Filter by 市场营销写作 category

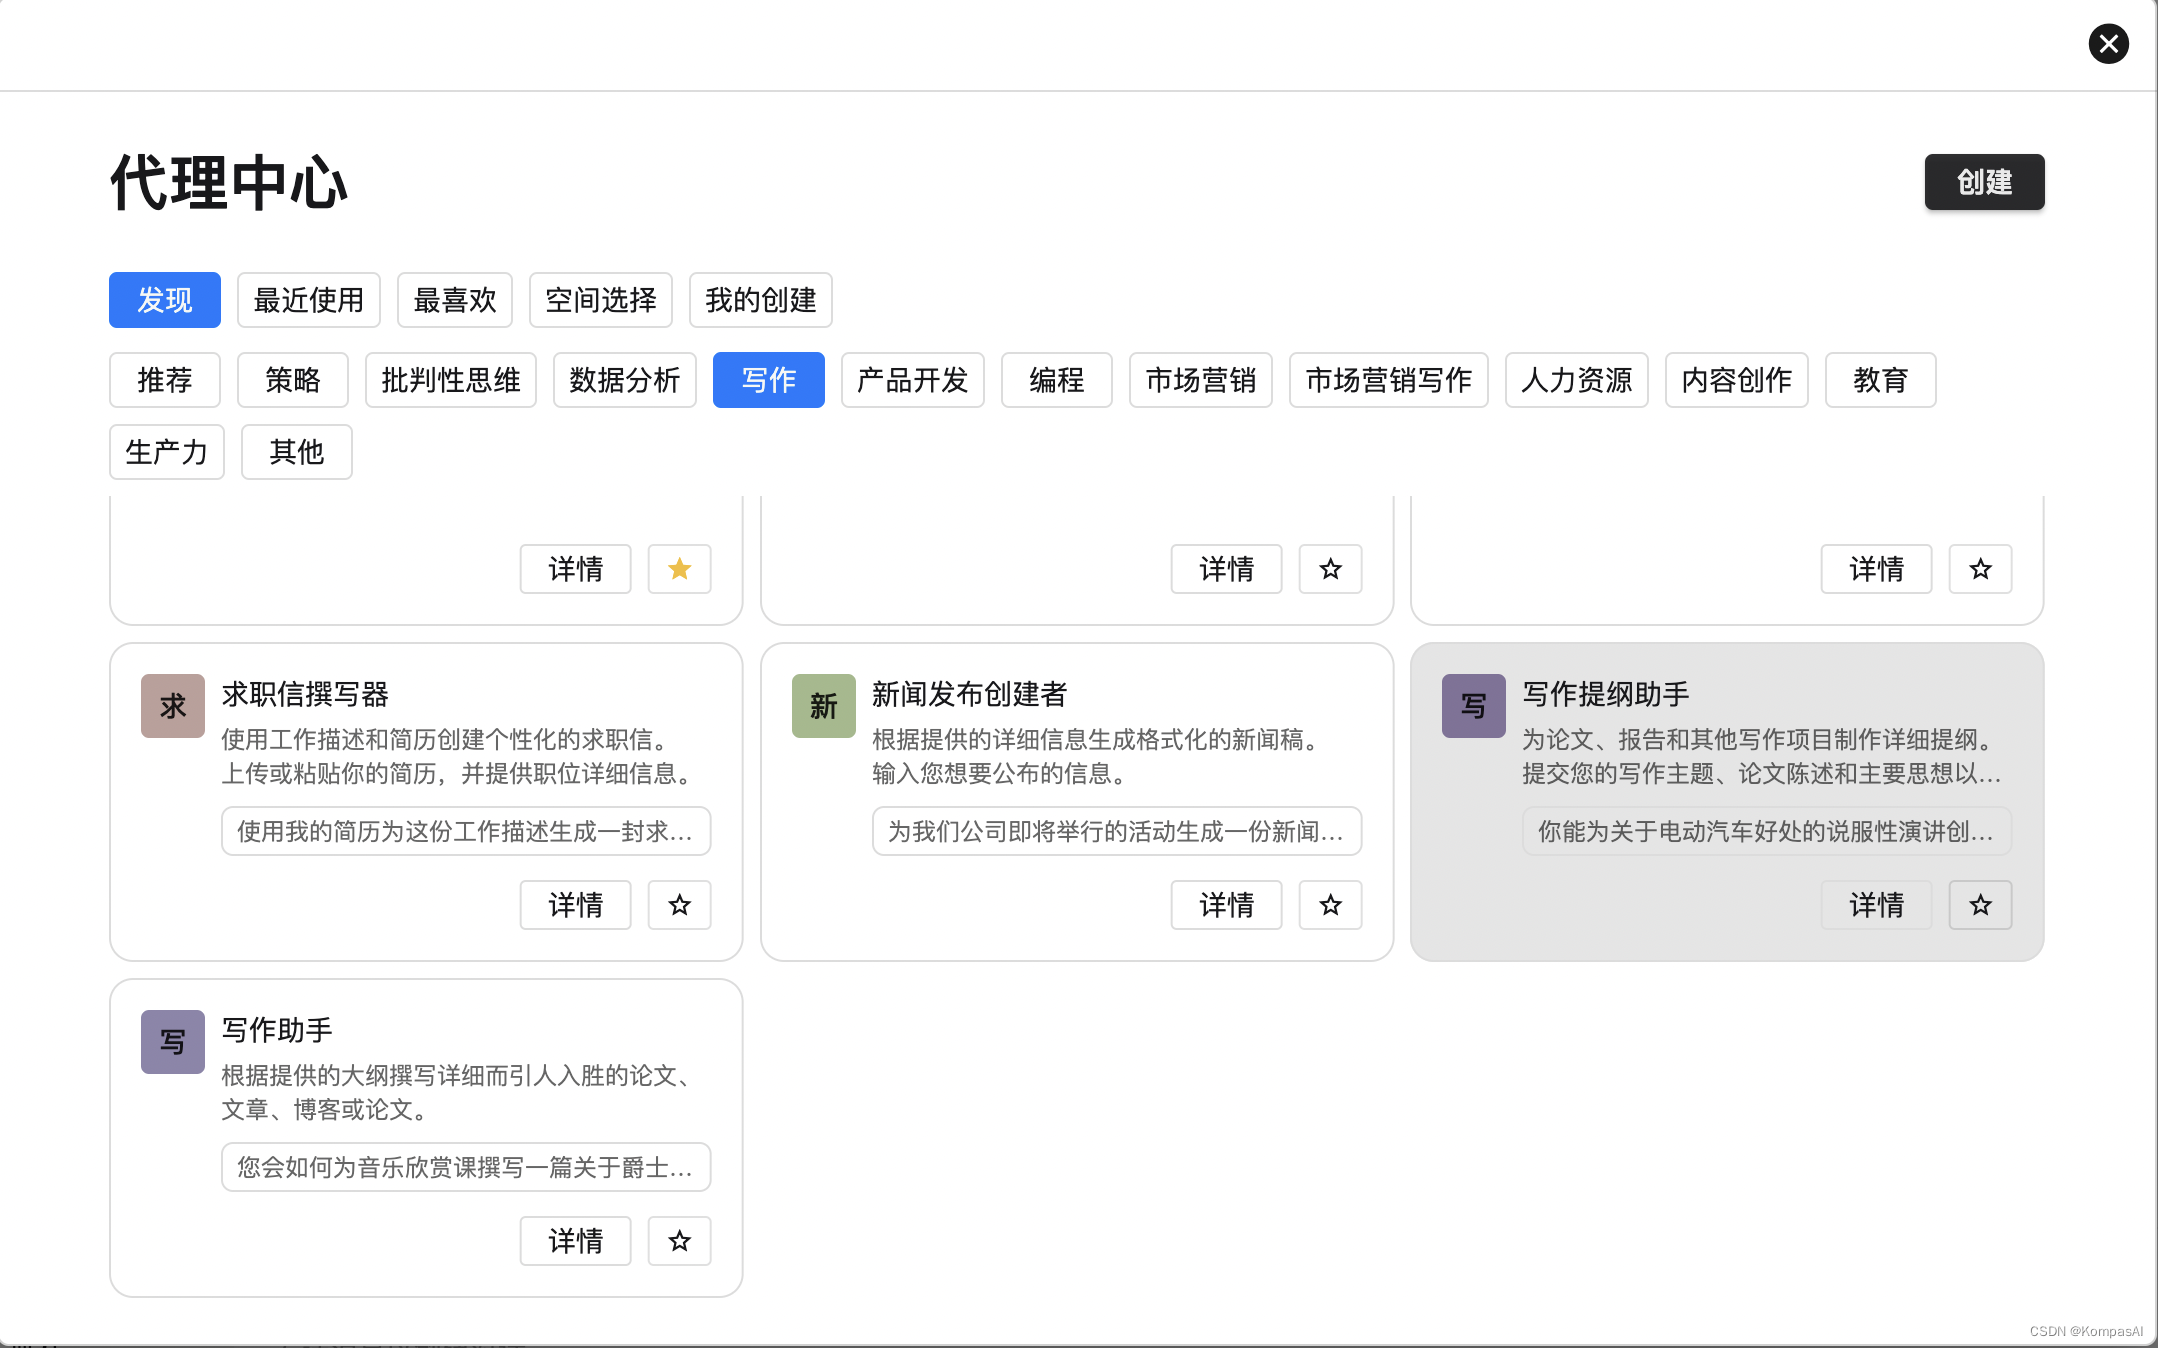coord(1388,380)
